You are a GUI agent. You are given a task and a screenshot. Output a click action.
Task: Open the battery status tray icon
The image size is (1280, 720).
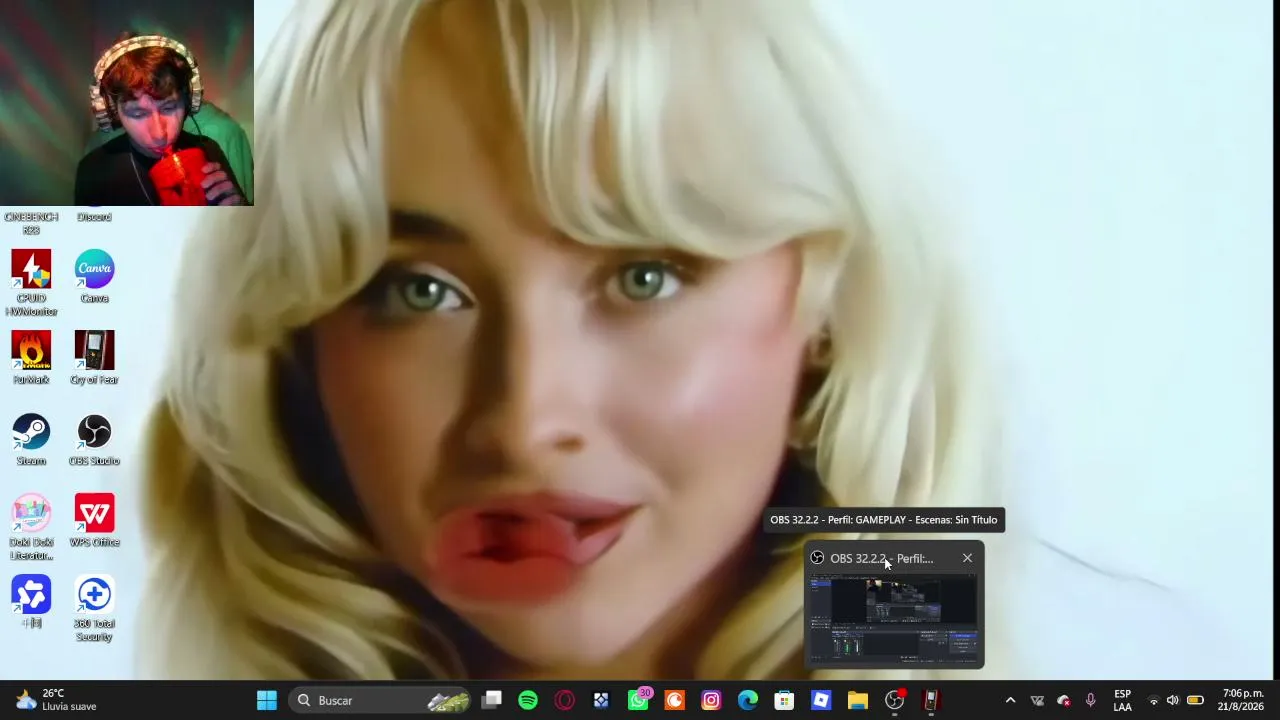[1195, 700]
